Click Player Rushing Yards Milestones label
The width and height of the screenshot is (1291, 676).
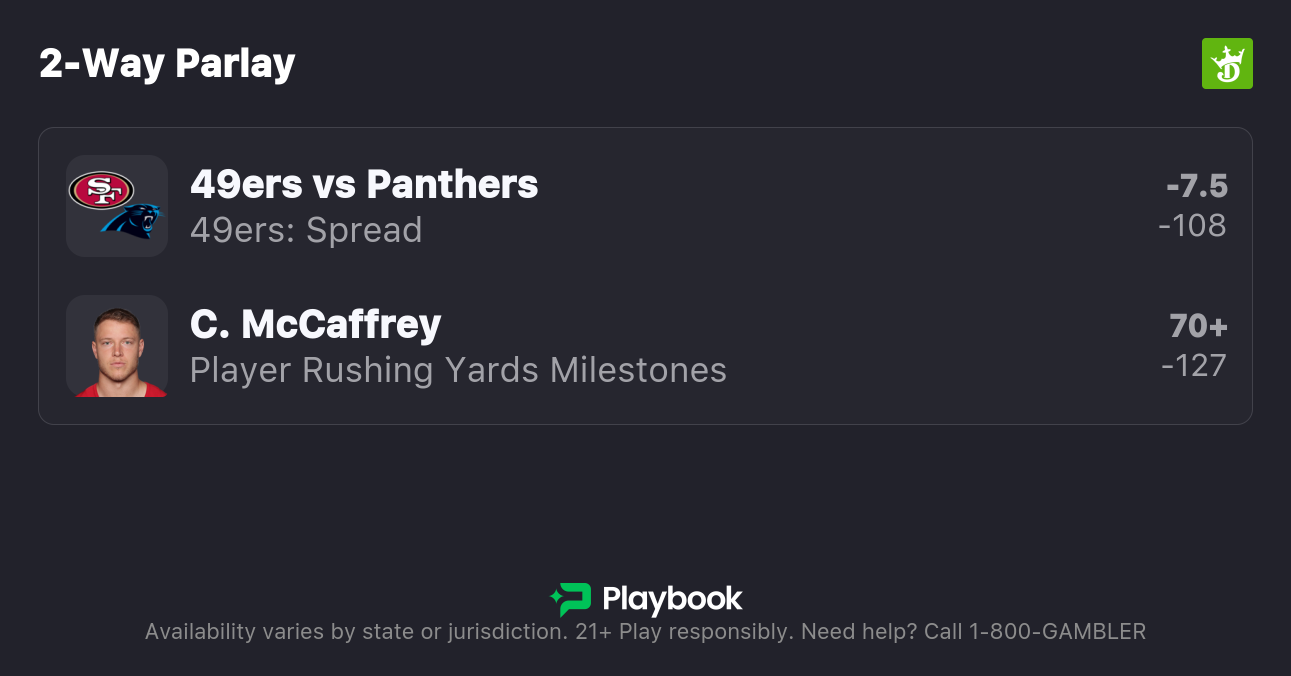(x=458, y=370)
